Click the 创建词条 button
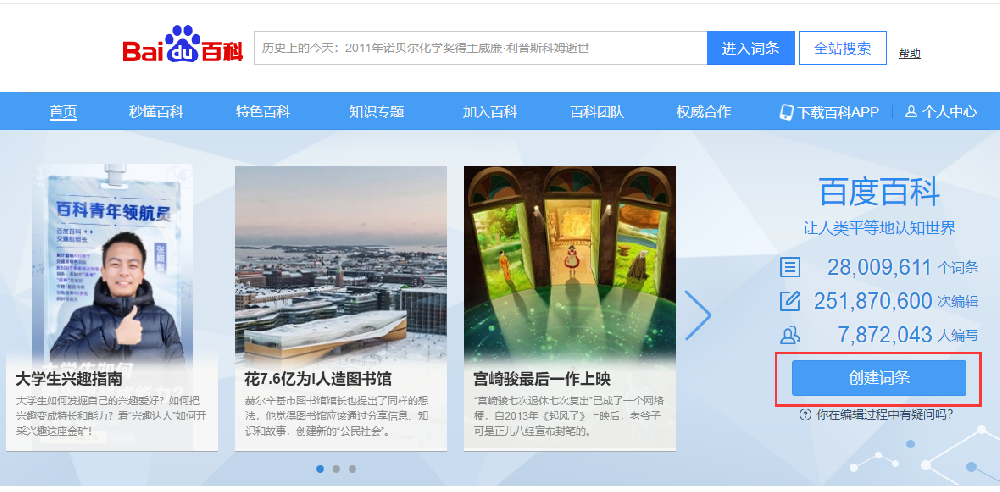1000x492 pixels. click(879, 378)
